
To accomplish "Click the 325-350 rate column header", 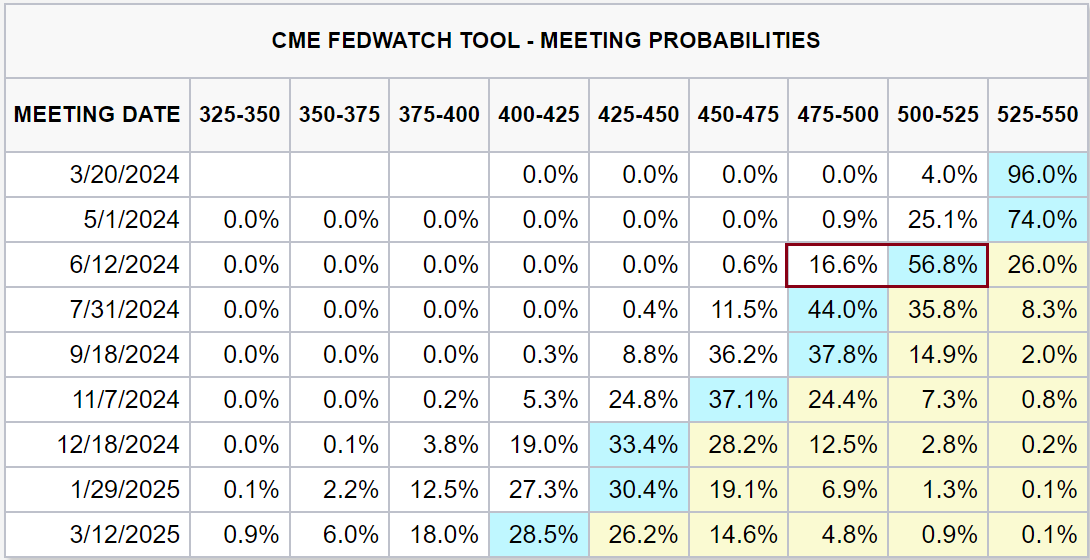I will (239, 115).
